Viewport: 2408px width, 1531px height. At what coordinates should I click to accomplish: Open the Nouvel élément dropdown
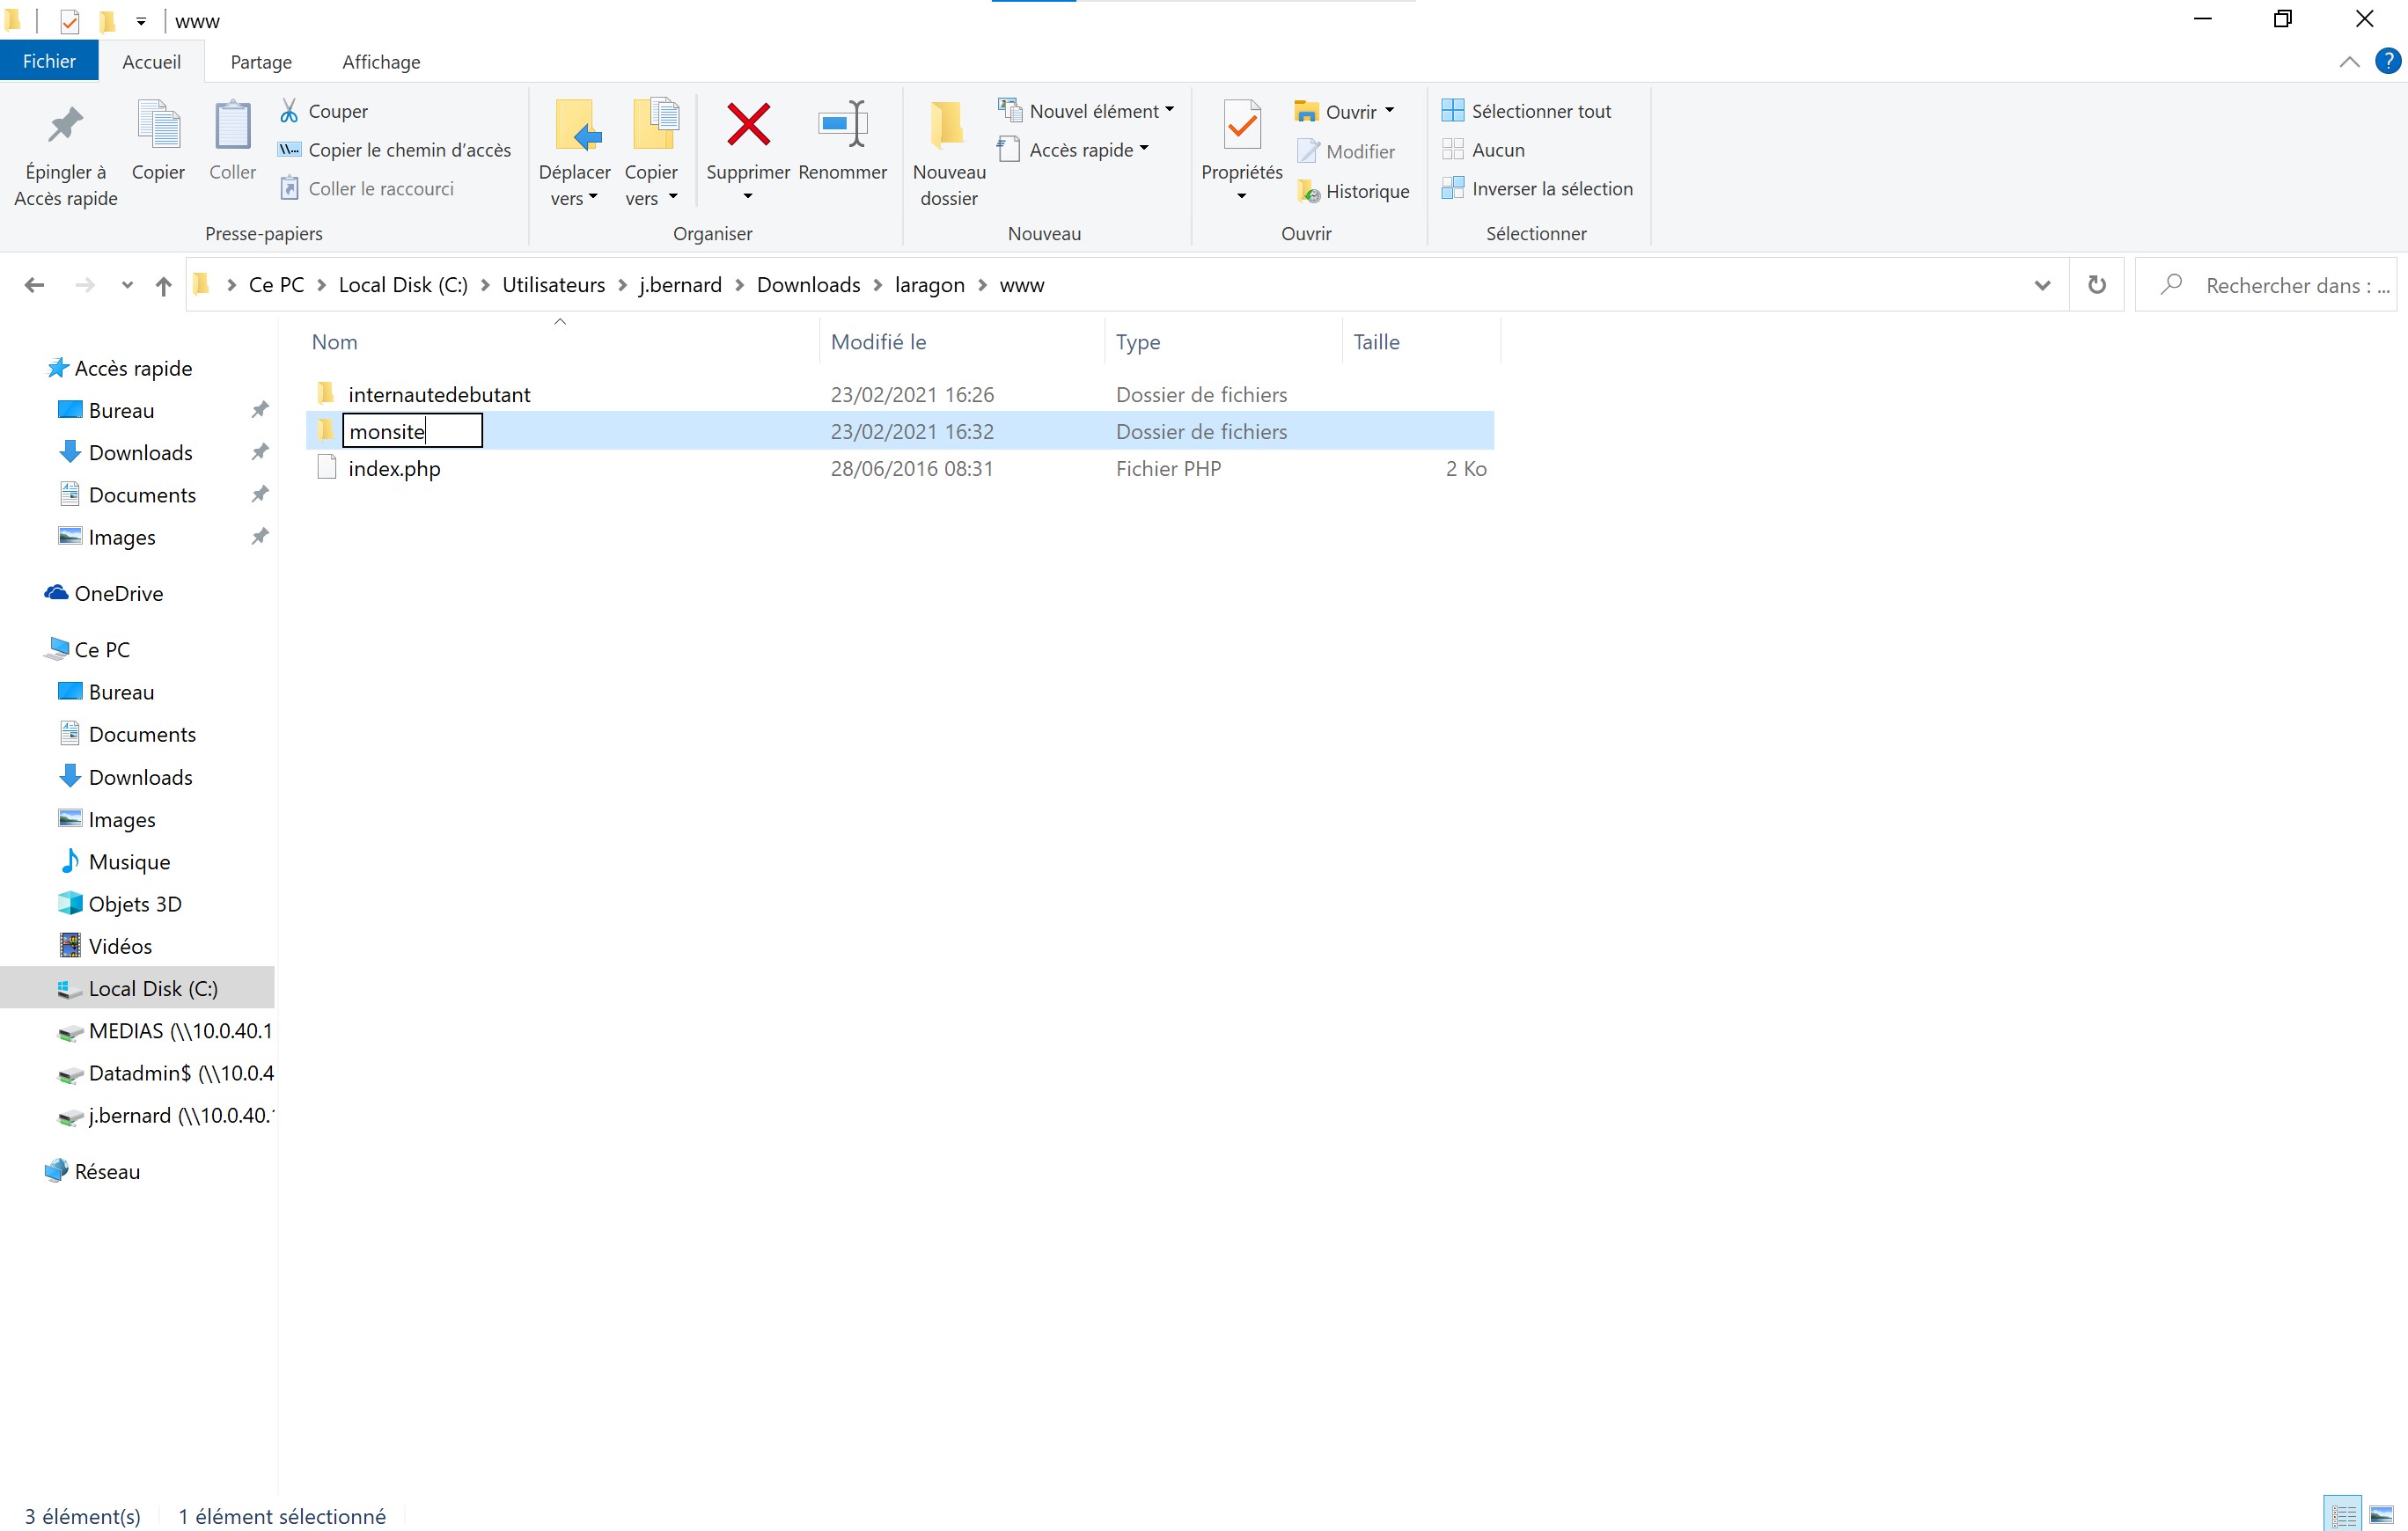[1086, 111]
